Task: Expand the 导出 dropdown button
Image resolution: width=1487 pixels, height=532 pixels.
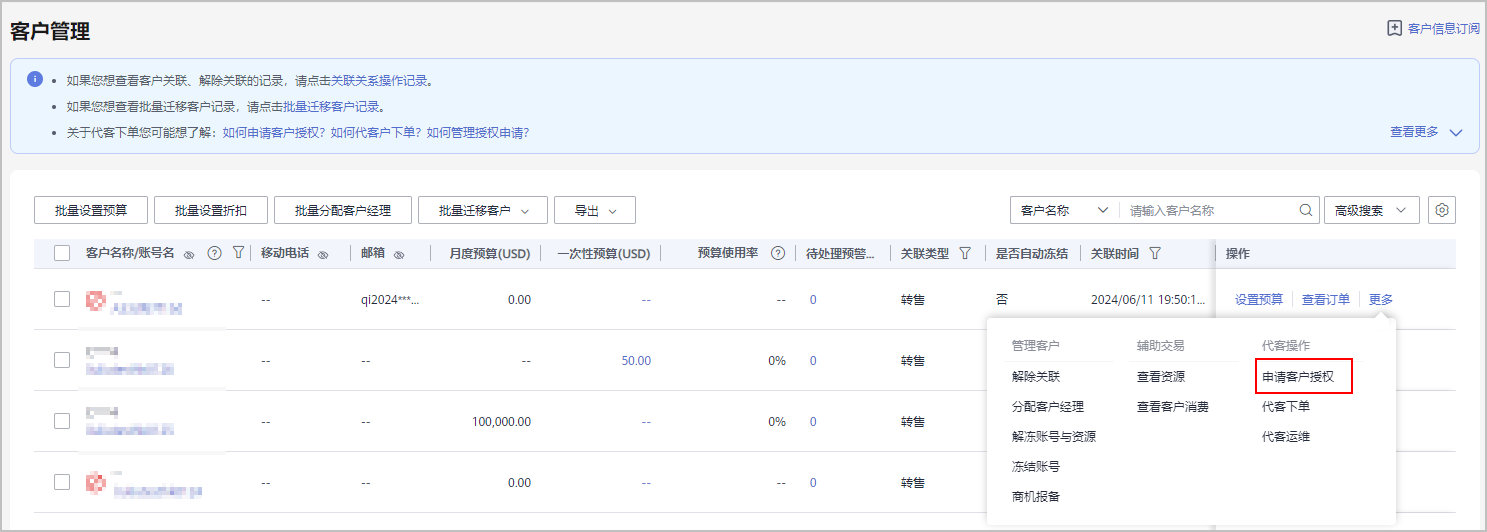Action: click(594, 210)
